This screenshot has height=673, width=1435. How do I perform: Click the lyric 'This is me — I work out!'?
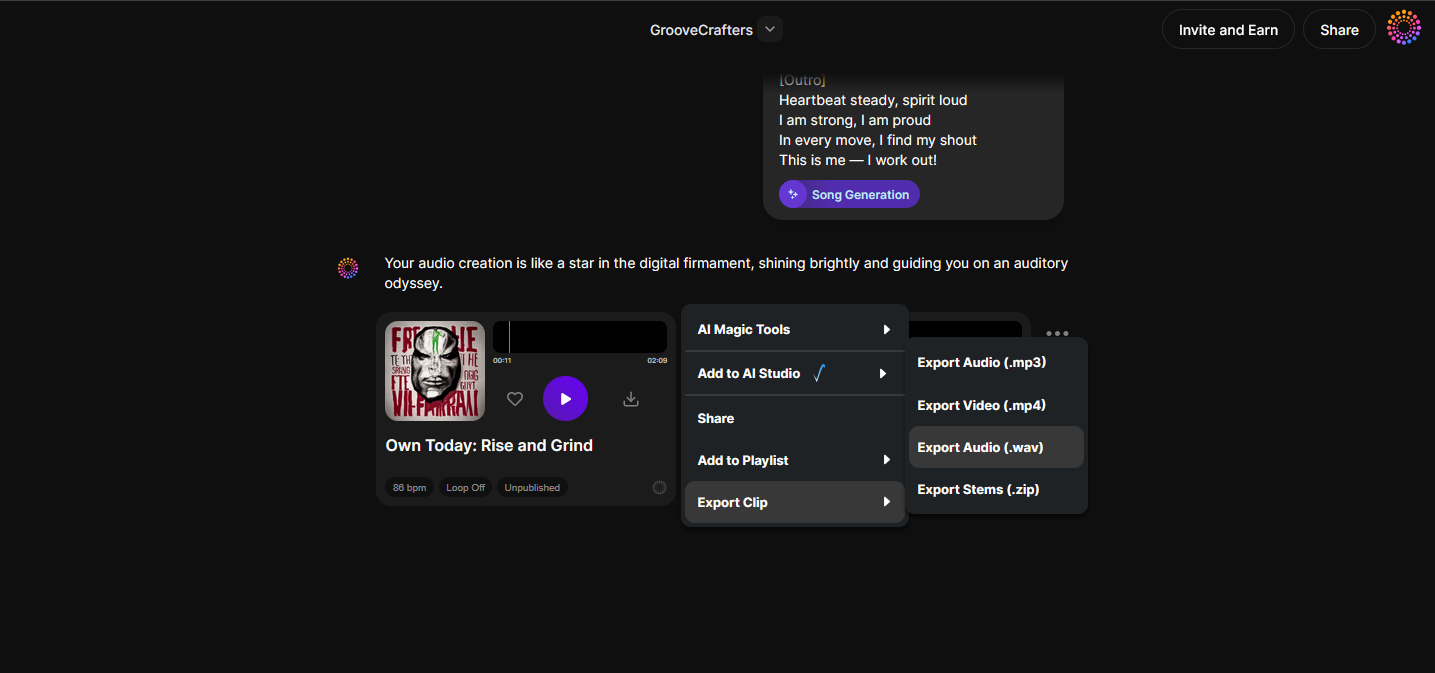click(x=858, y=160)
